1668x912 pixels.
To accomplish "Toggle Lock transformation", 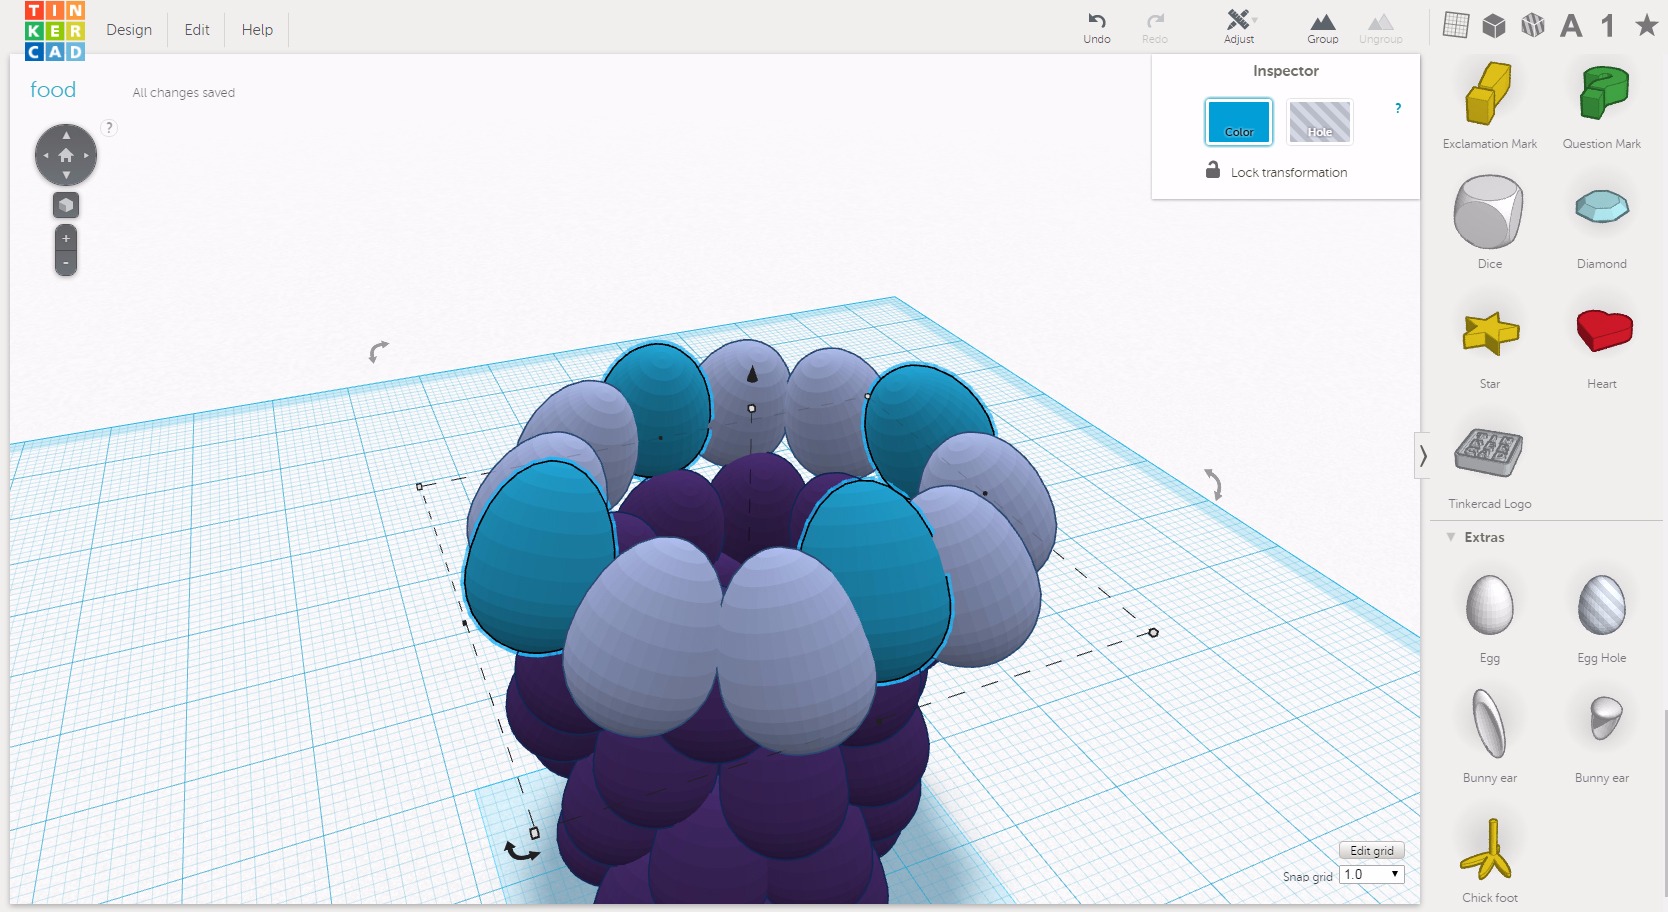I will pyautogui.click(x=1277, y=171).
